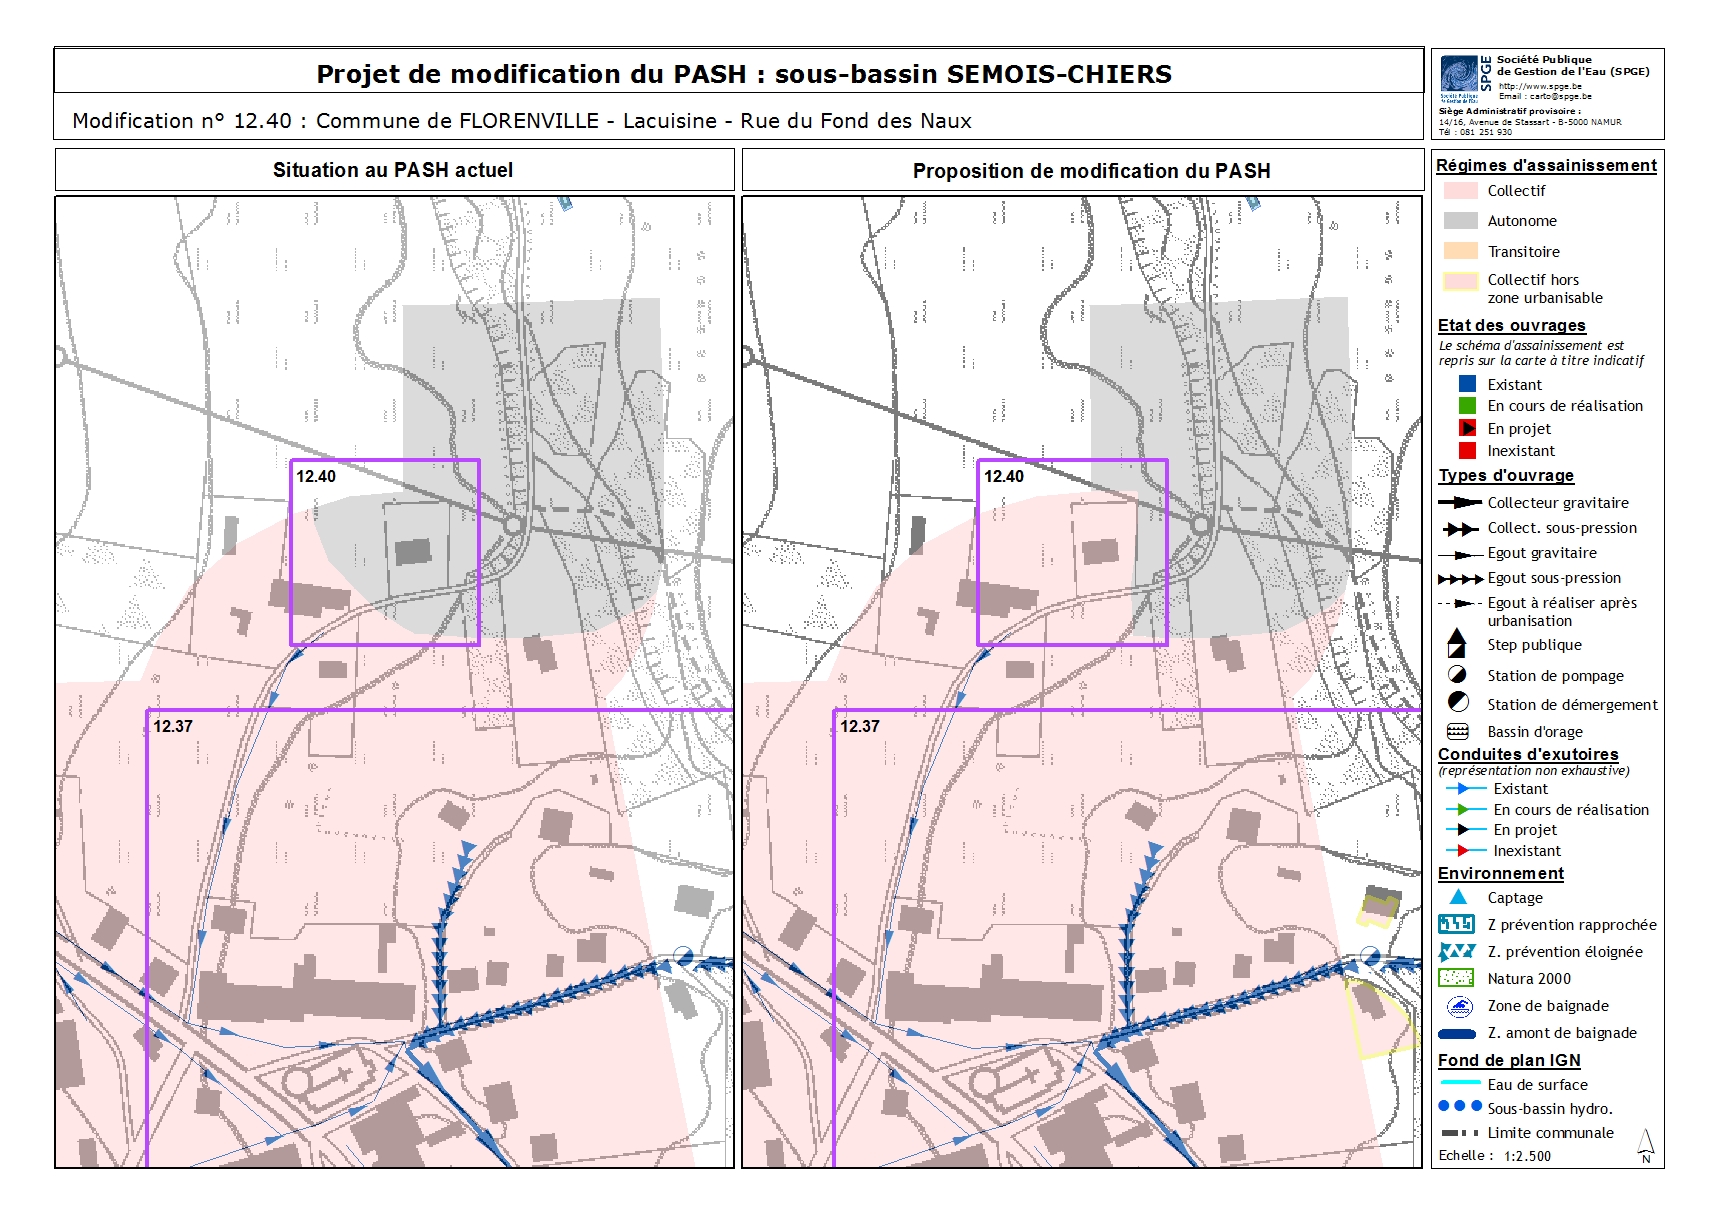Click the Natura 2000 legend symbol
The height and width of the screenshot is (1216, 1720).
1456,978
